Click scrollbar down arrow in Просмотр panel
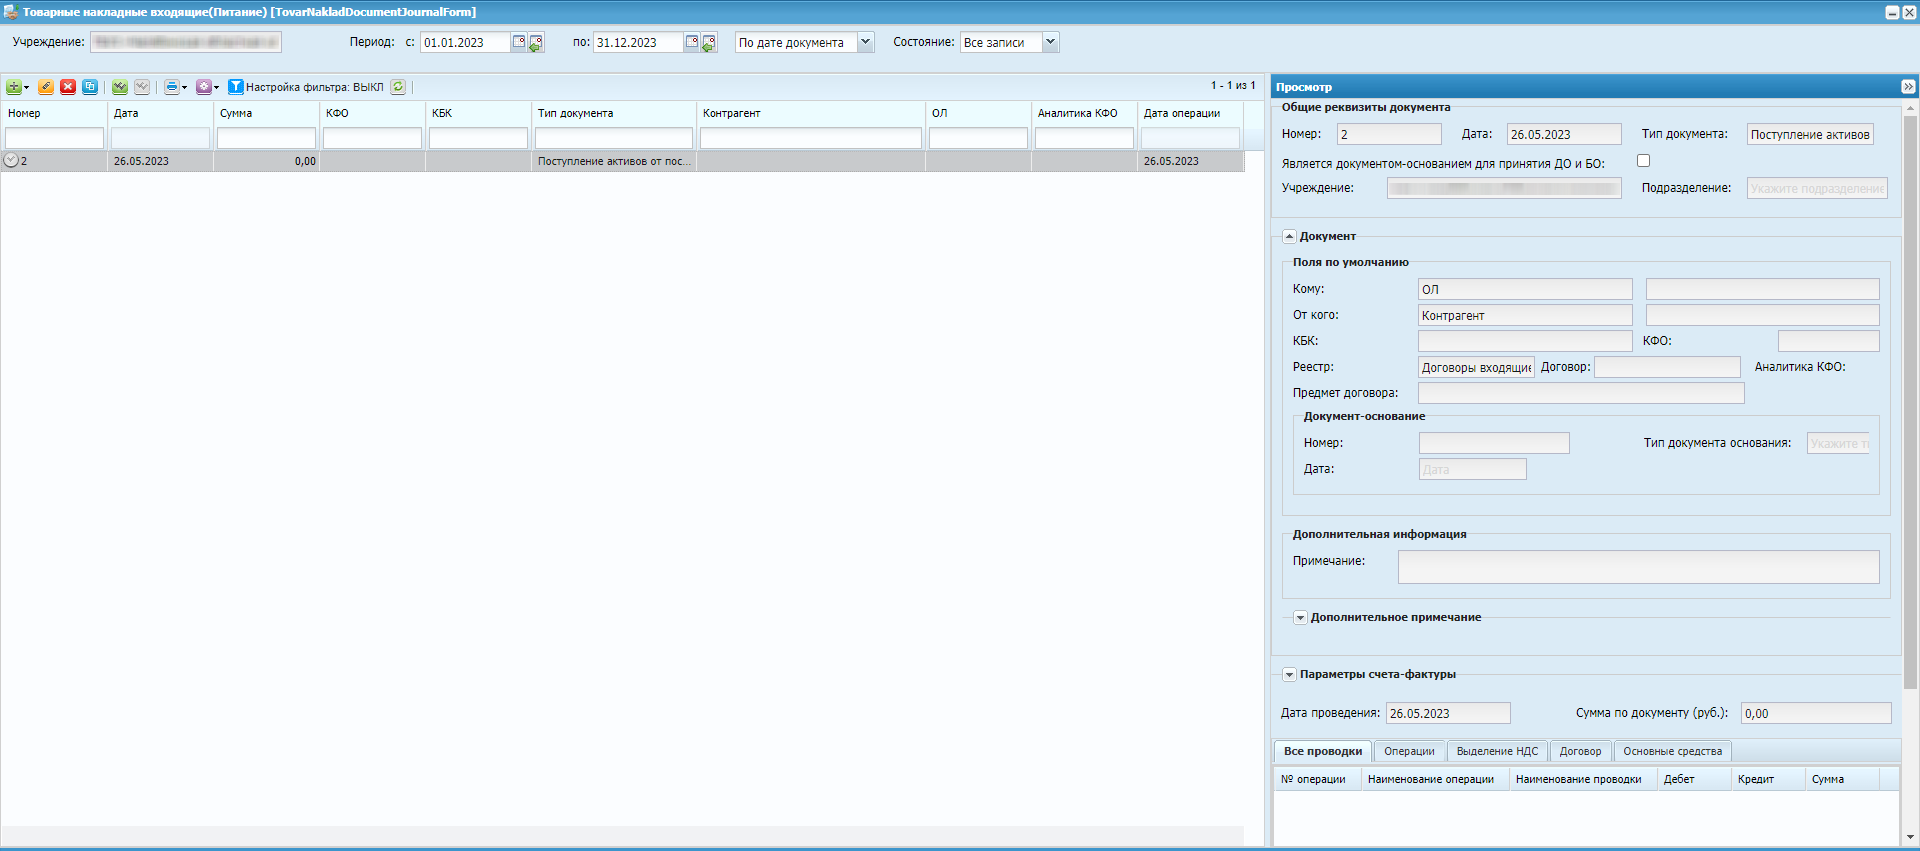This screenshot has width=1920, height=851. click(1910, 837)
